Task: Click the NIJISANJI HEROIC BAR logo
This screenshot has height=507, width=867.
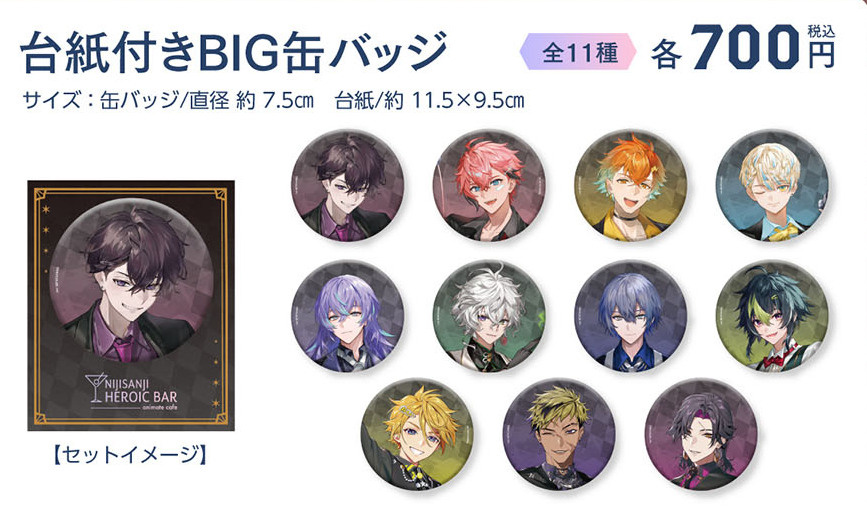Action: click(132, 391)
